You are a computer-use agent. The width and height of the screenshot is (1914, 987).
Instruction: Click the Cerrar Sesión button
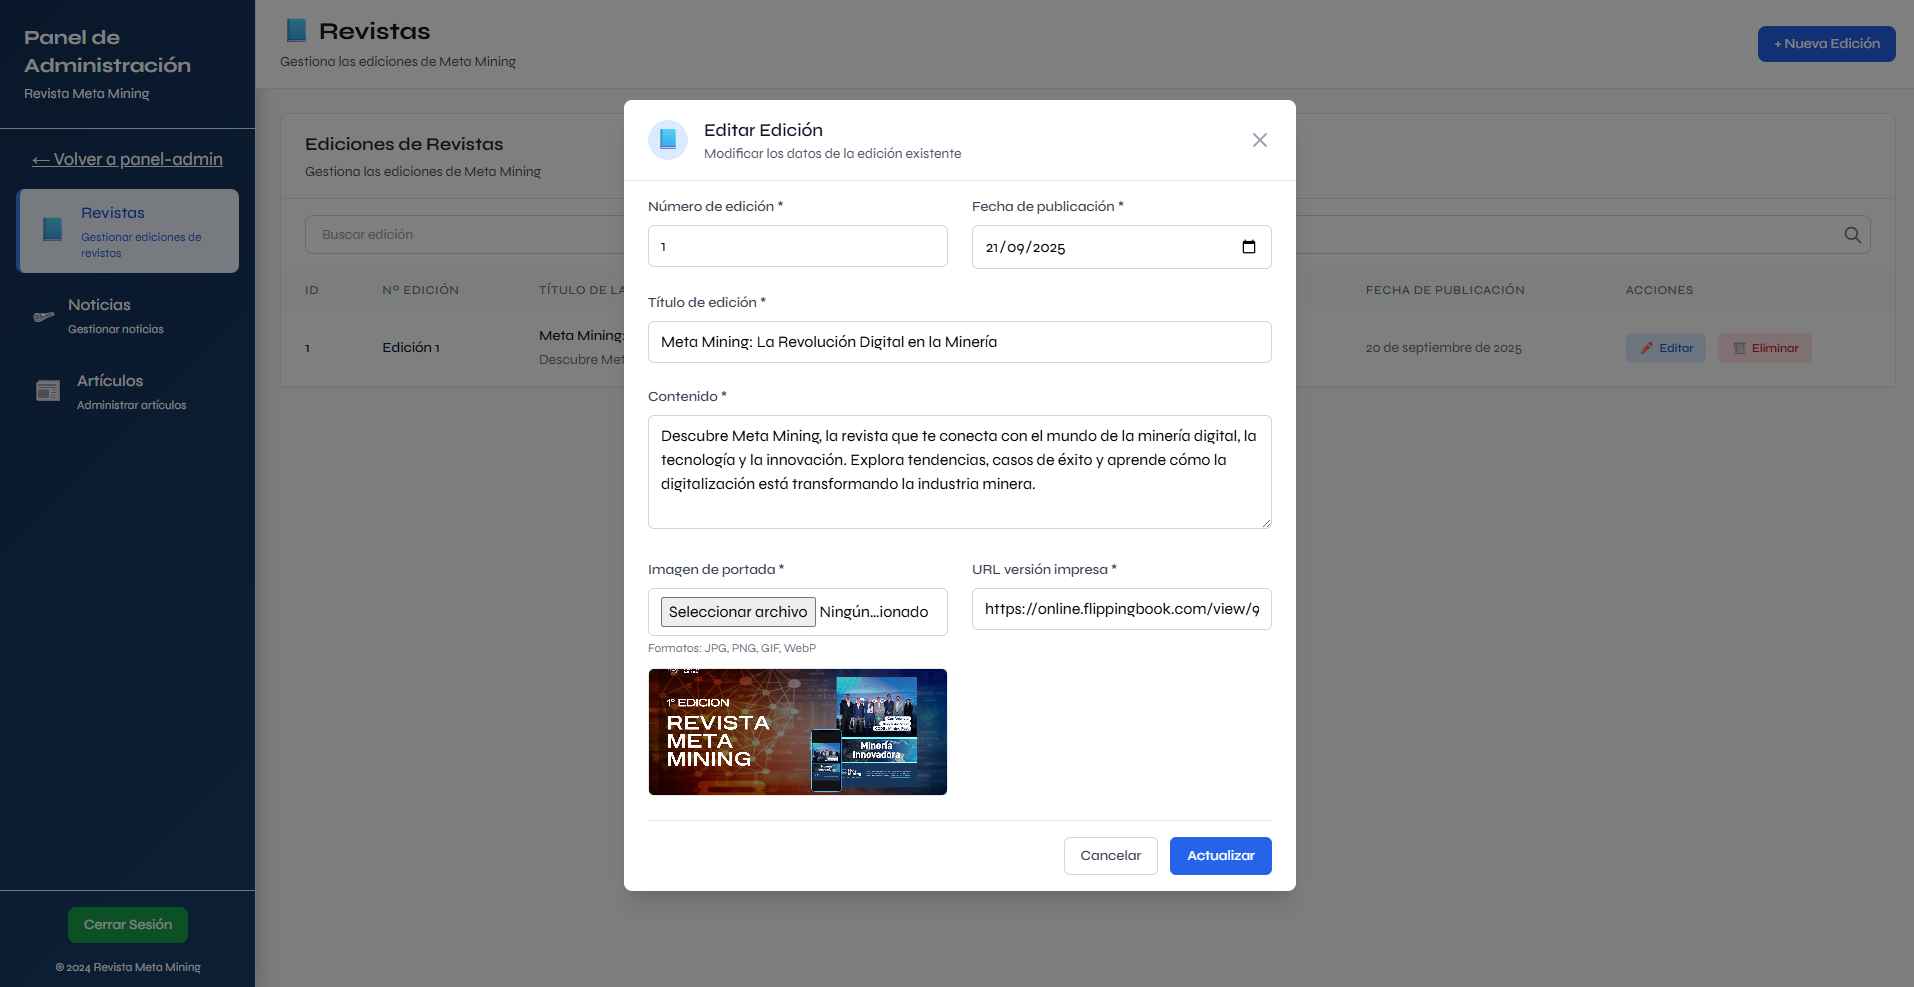click(x=128, y=925)
